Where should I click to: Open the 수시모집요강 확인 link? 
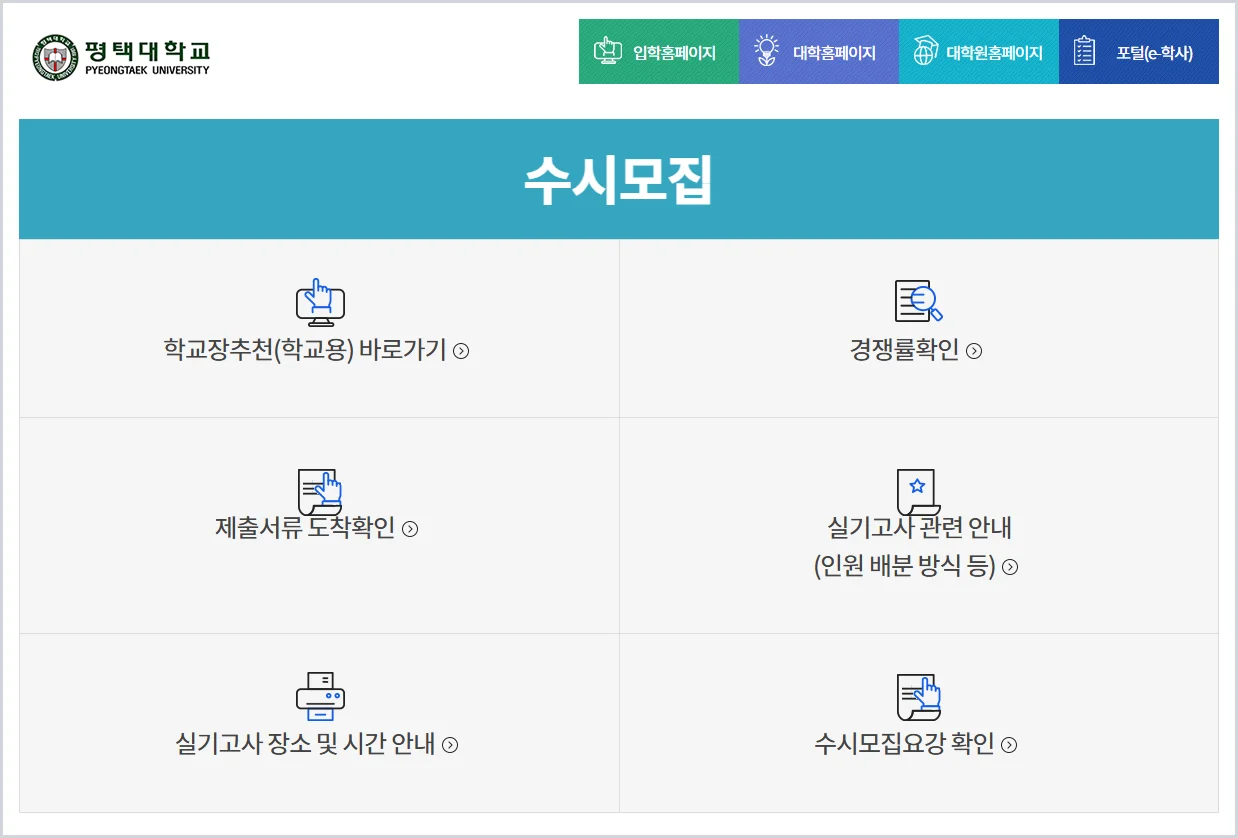[x=916, y=744]
